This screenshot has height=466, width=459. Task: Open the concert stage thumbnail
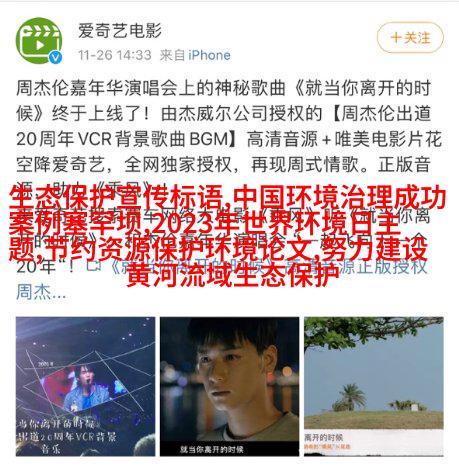(85, 386)
